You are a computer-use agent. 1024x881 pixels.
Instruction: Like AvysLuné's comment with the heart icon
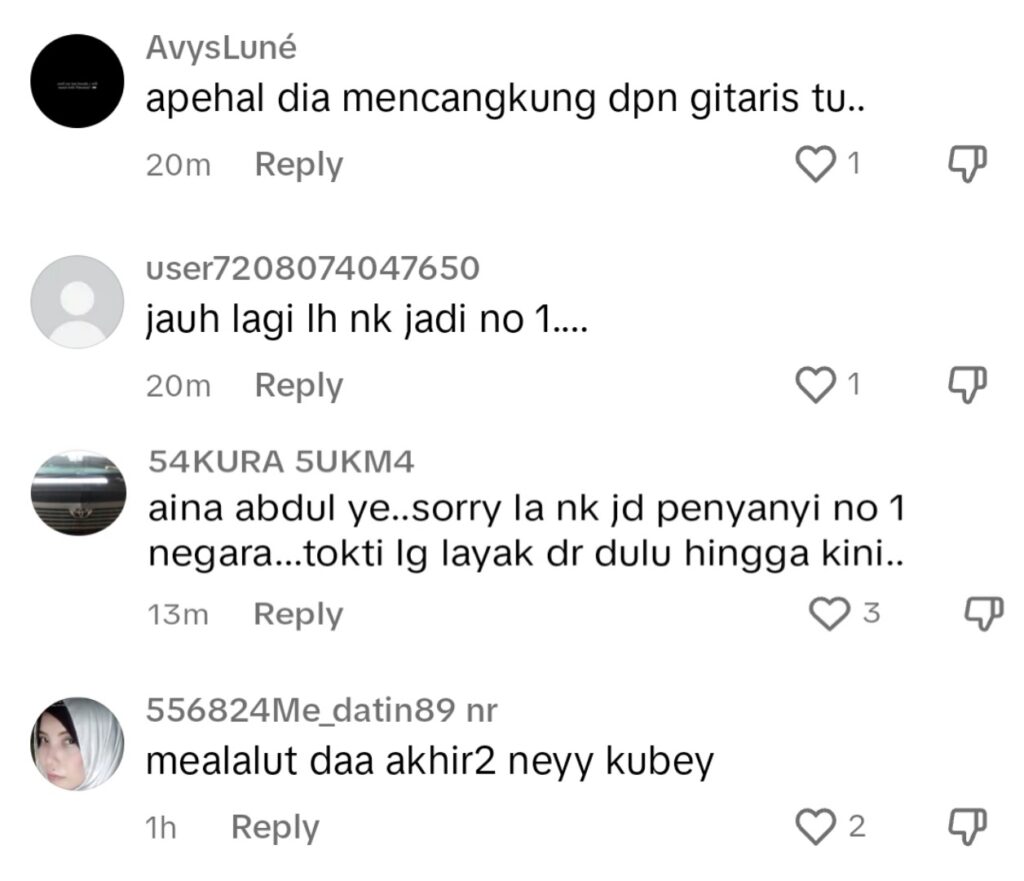pos(815,165)
